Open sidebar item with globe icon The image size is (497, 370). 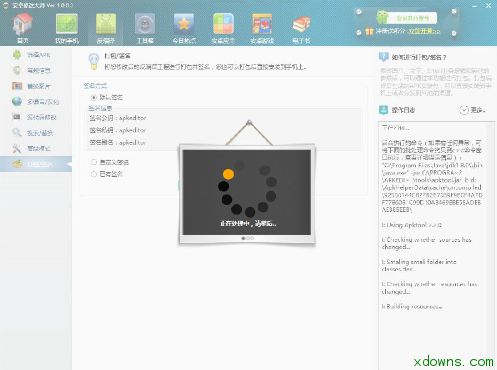[x=36, y=102]
